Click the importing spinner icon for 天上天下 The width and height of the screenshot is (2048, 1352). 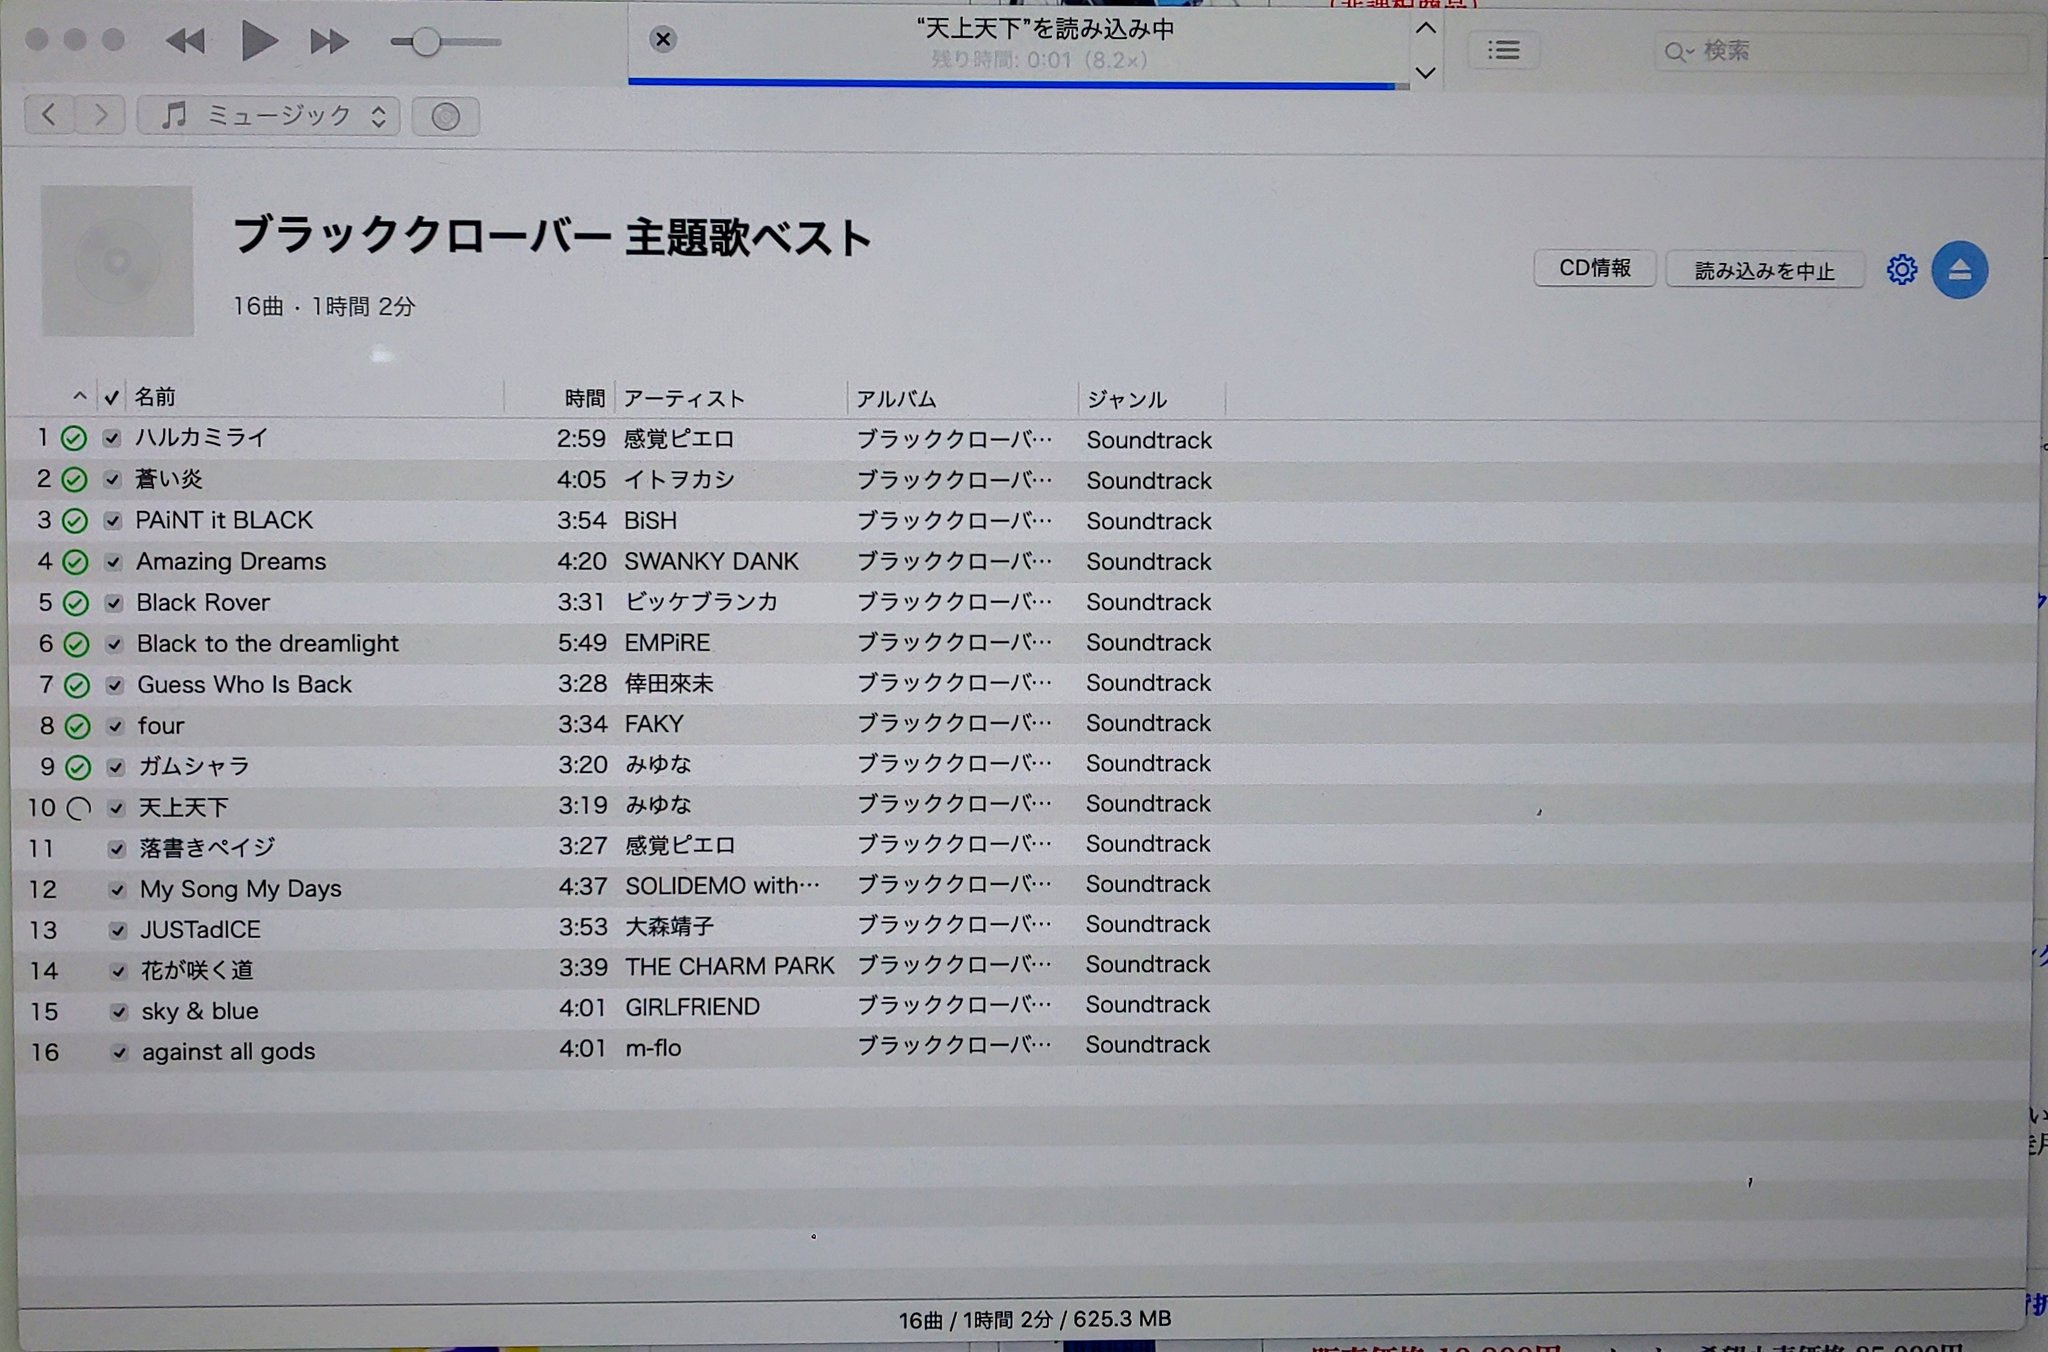79,808
